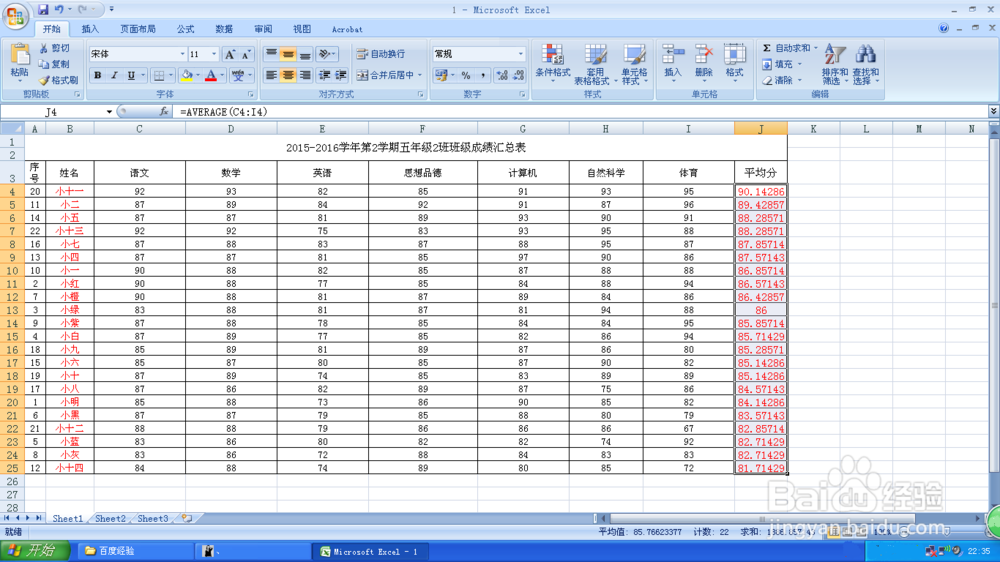Click 自动换行 wrap text button
The image size is (1000, 562).
(381, 54)
